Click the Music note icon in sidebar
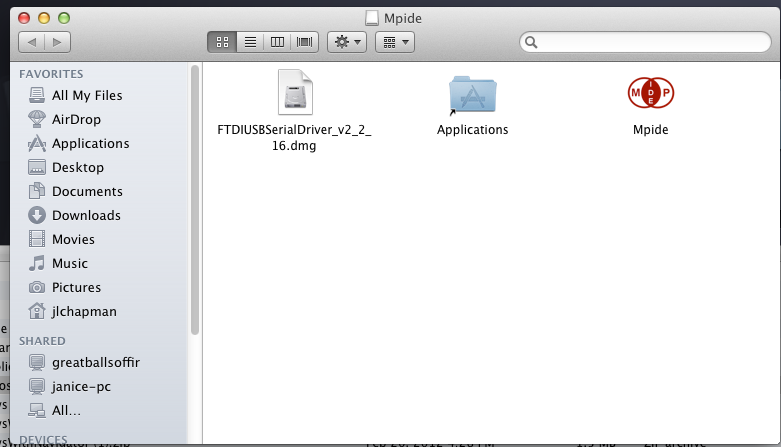Image resolution: width=781 pixels, height=447 pixels. (x=36, y=263)
